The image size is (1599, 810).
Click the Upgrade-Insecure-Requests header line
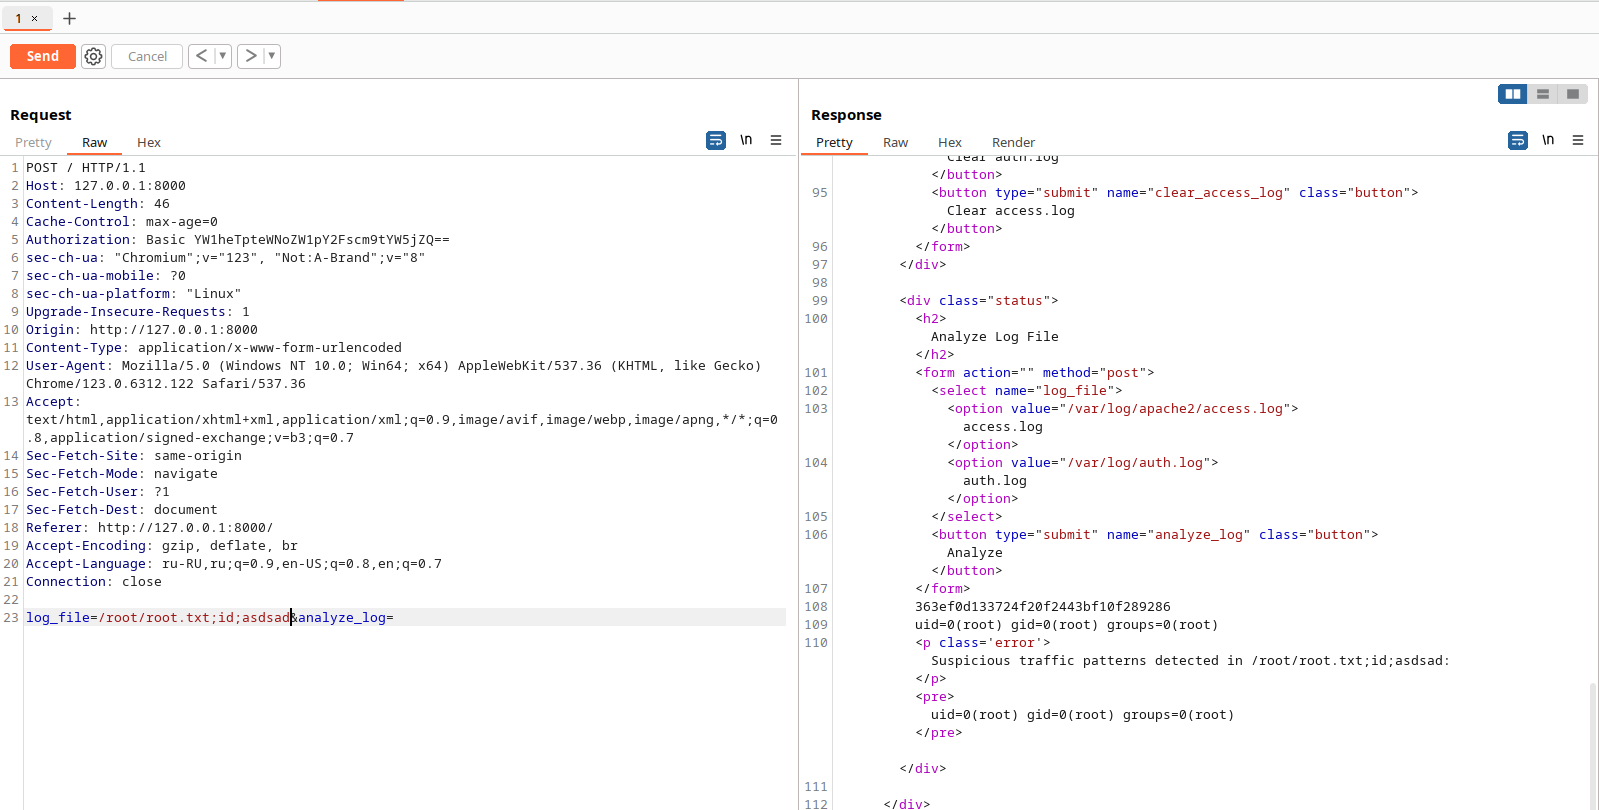tap(138, 312)
